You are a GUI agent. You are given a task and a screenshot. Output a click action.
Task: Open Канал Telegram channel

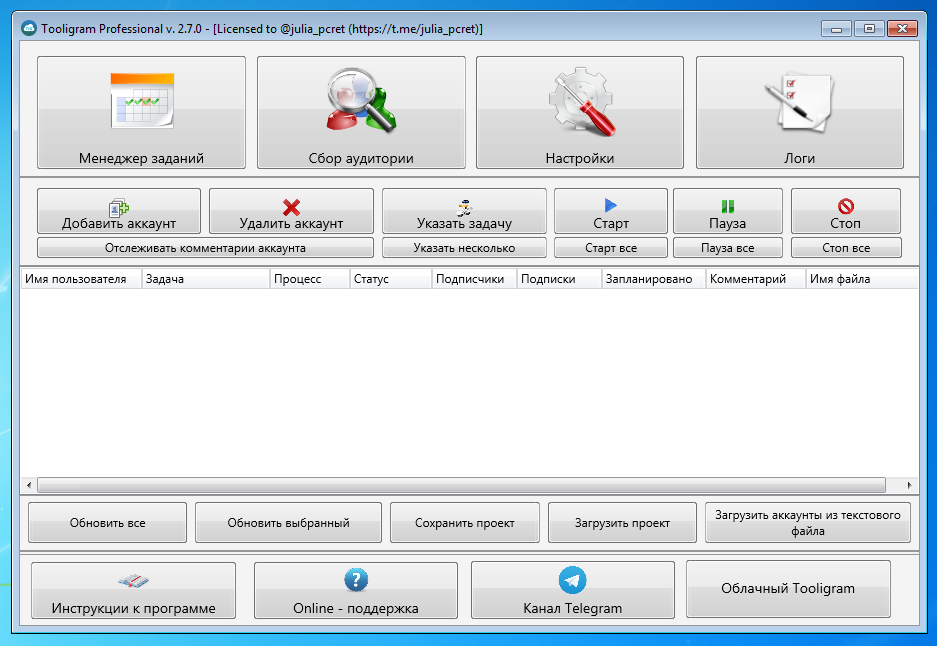pyautogui.click(x=572, y=590)
